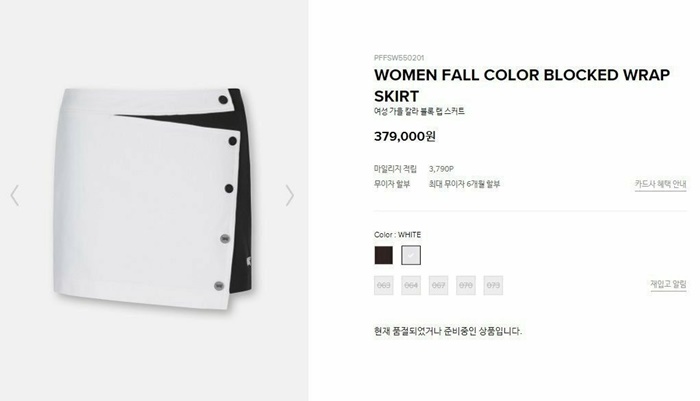Click the Korean product name subtitle

click(419, 111)
